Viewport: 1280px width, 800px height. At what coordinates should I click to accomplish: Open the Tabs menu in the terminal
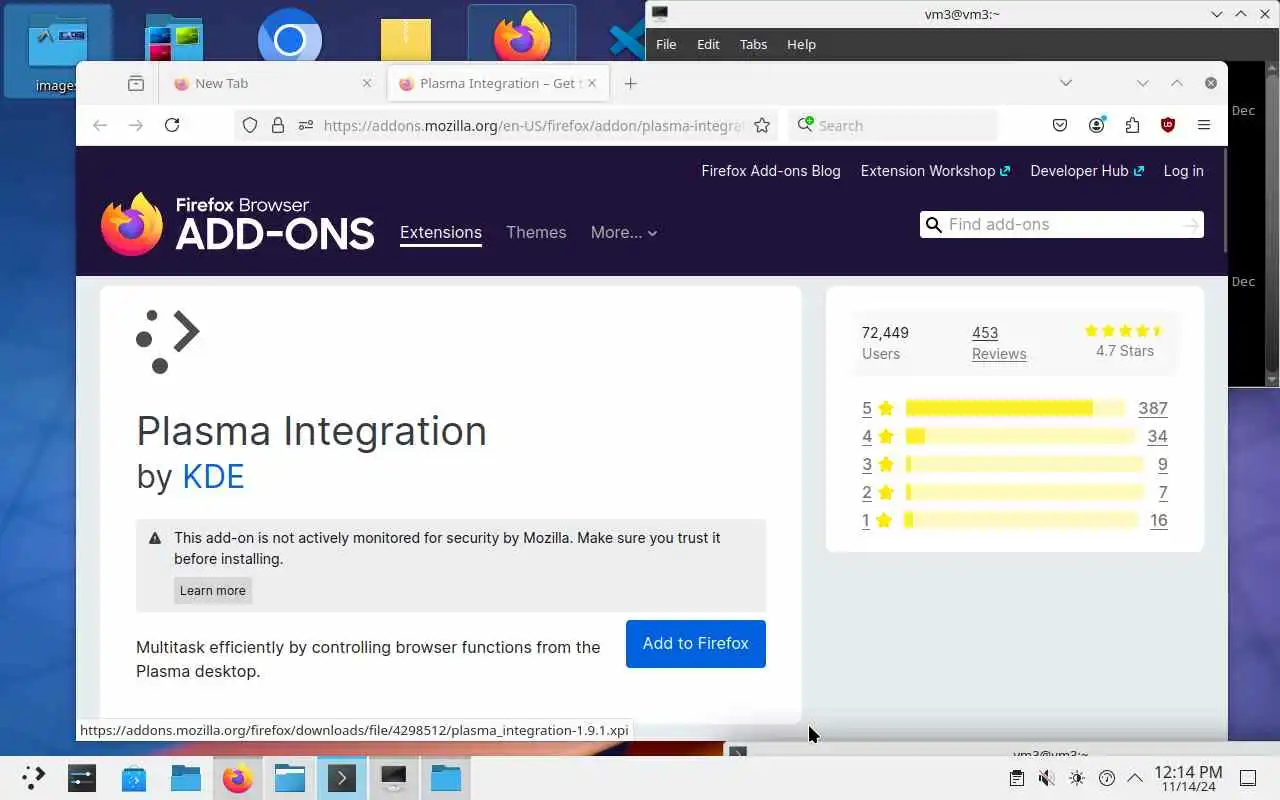[753, 44]
